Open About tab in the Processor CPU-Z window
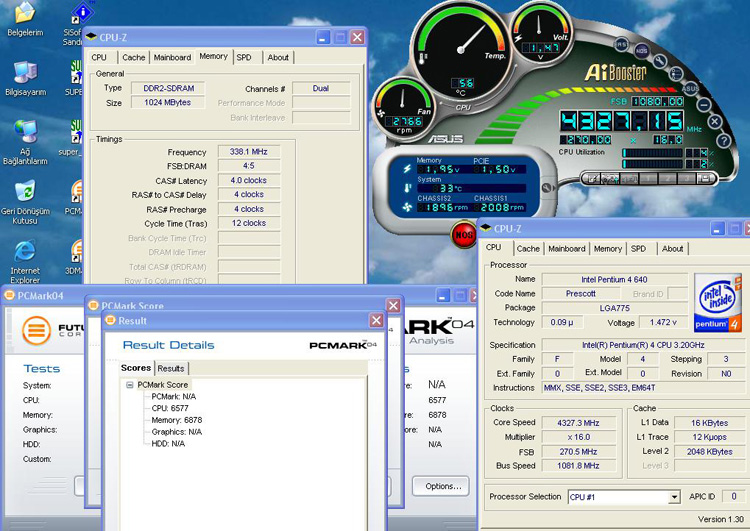 (673, 249)
